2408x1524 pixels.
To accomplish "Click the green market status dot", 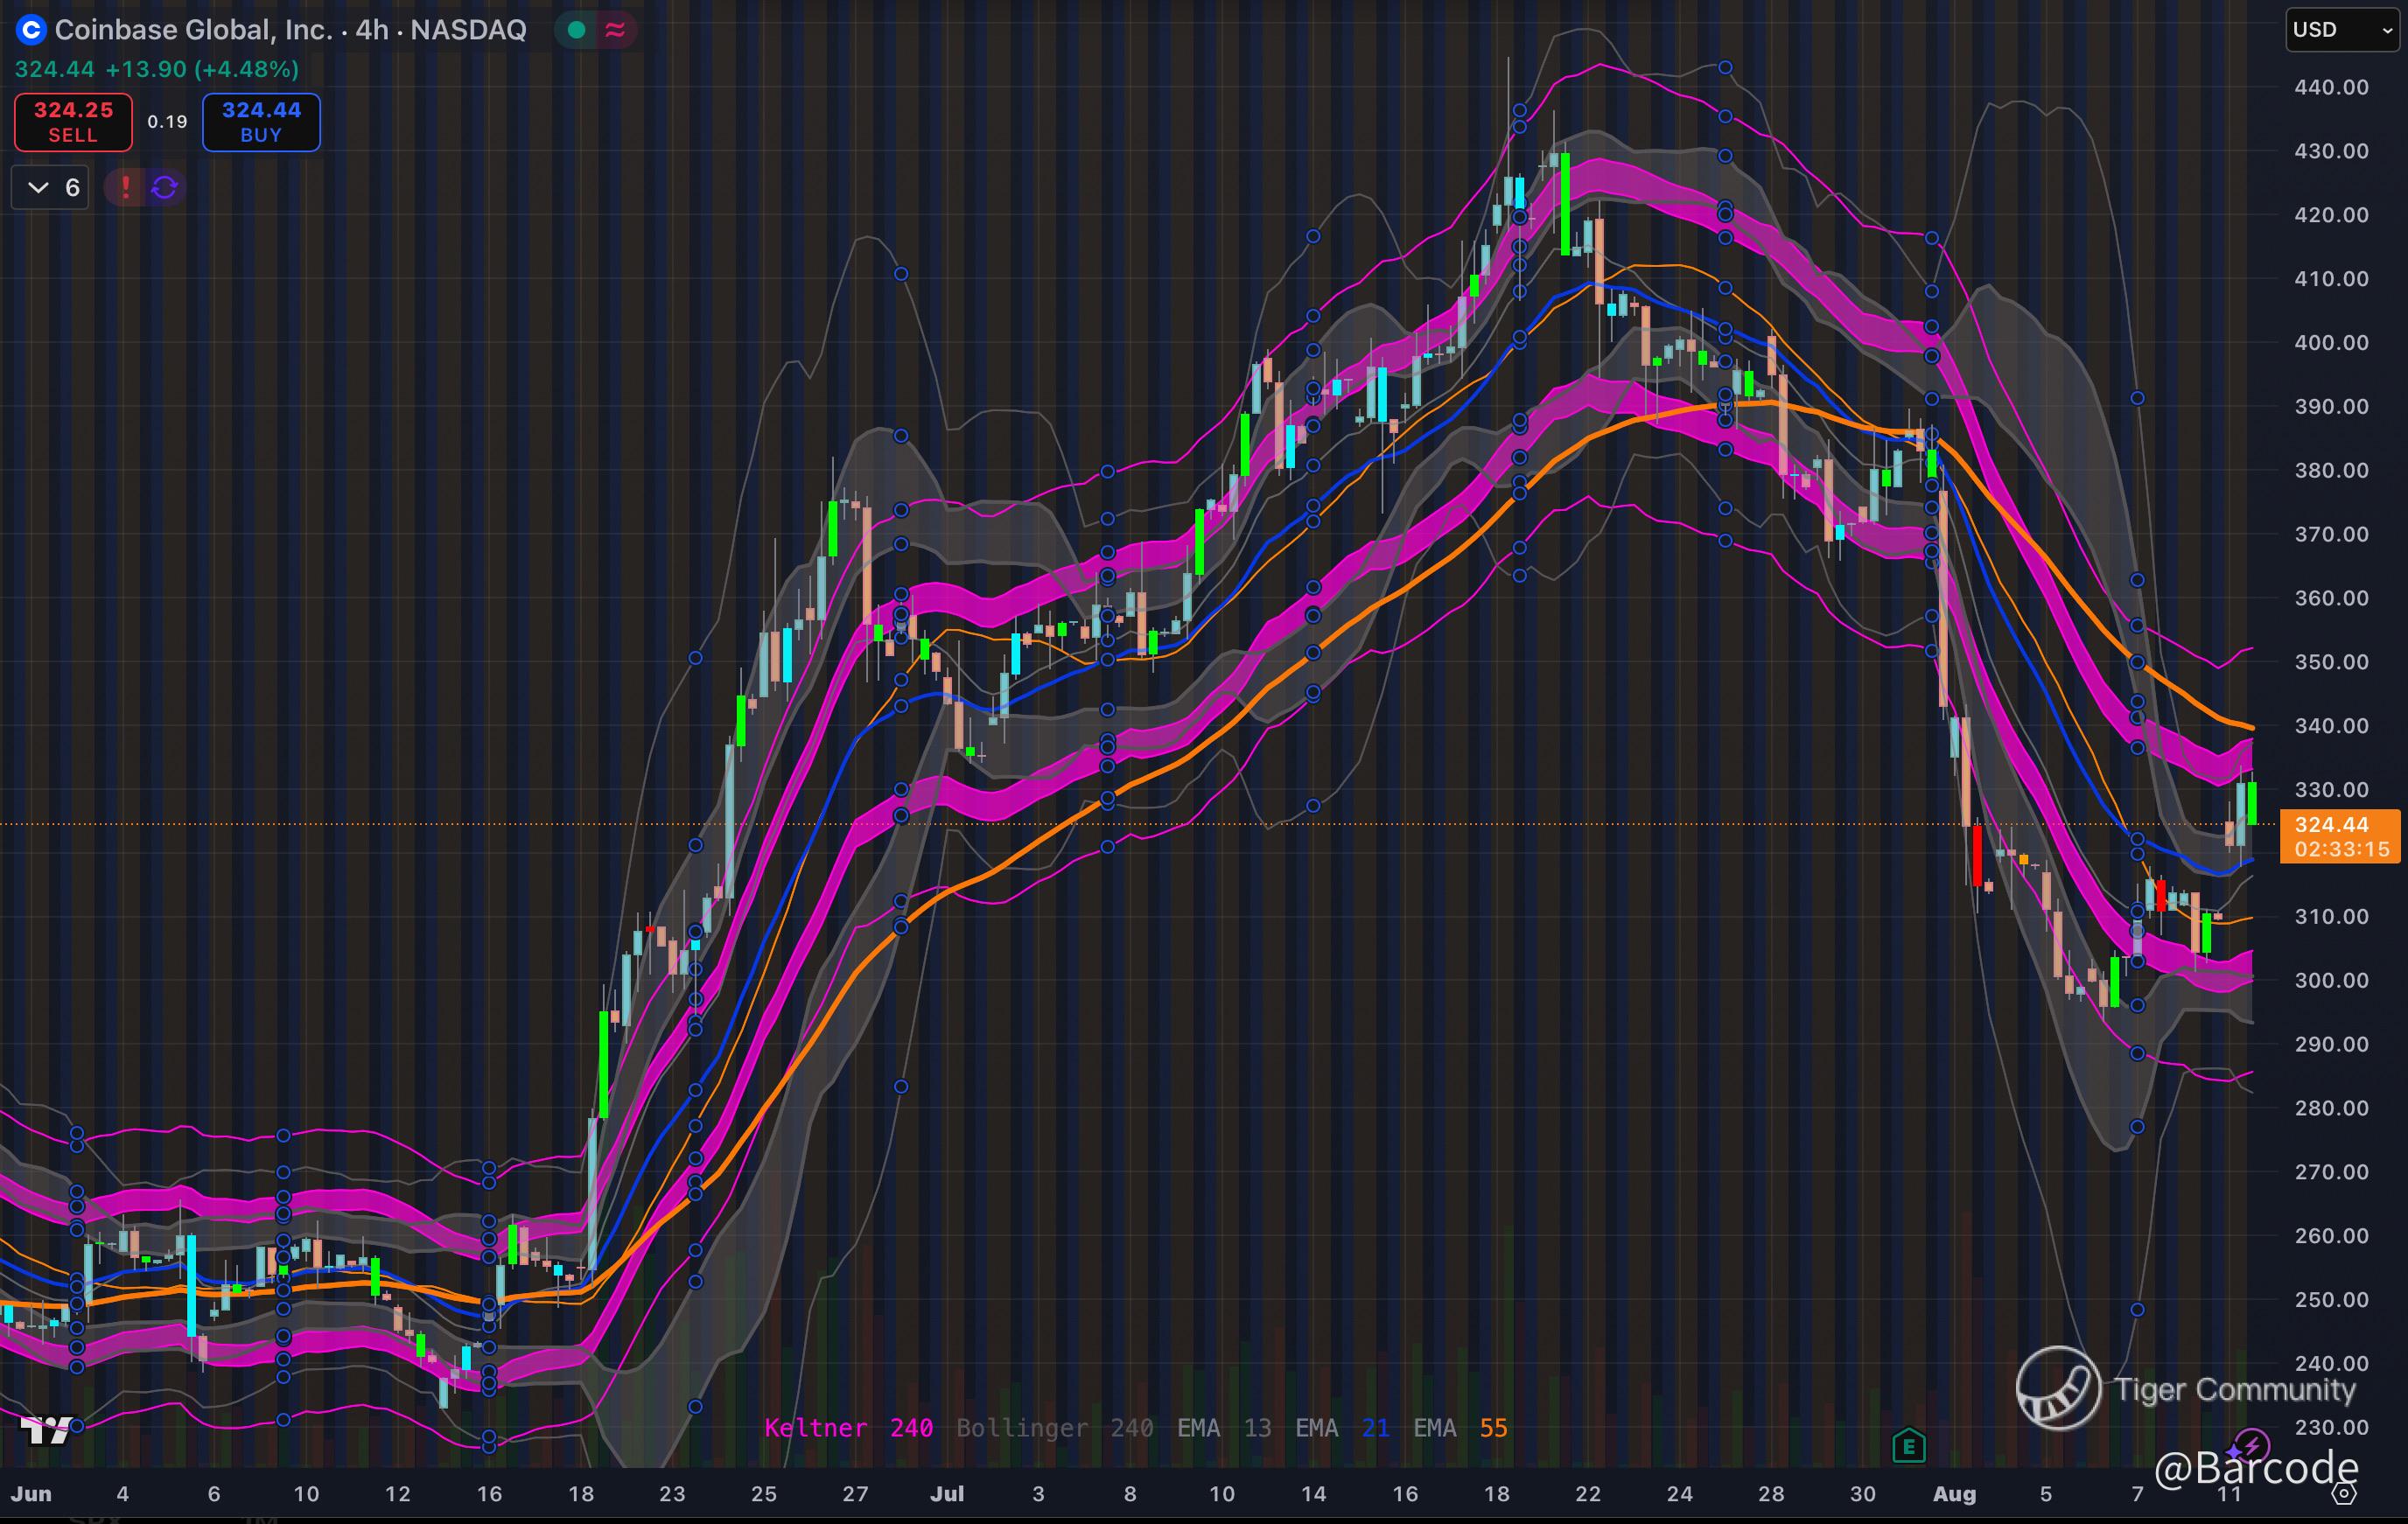I will (576, 30).
